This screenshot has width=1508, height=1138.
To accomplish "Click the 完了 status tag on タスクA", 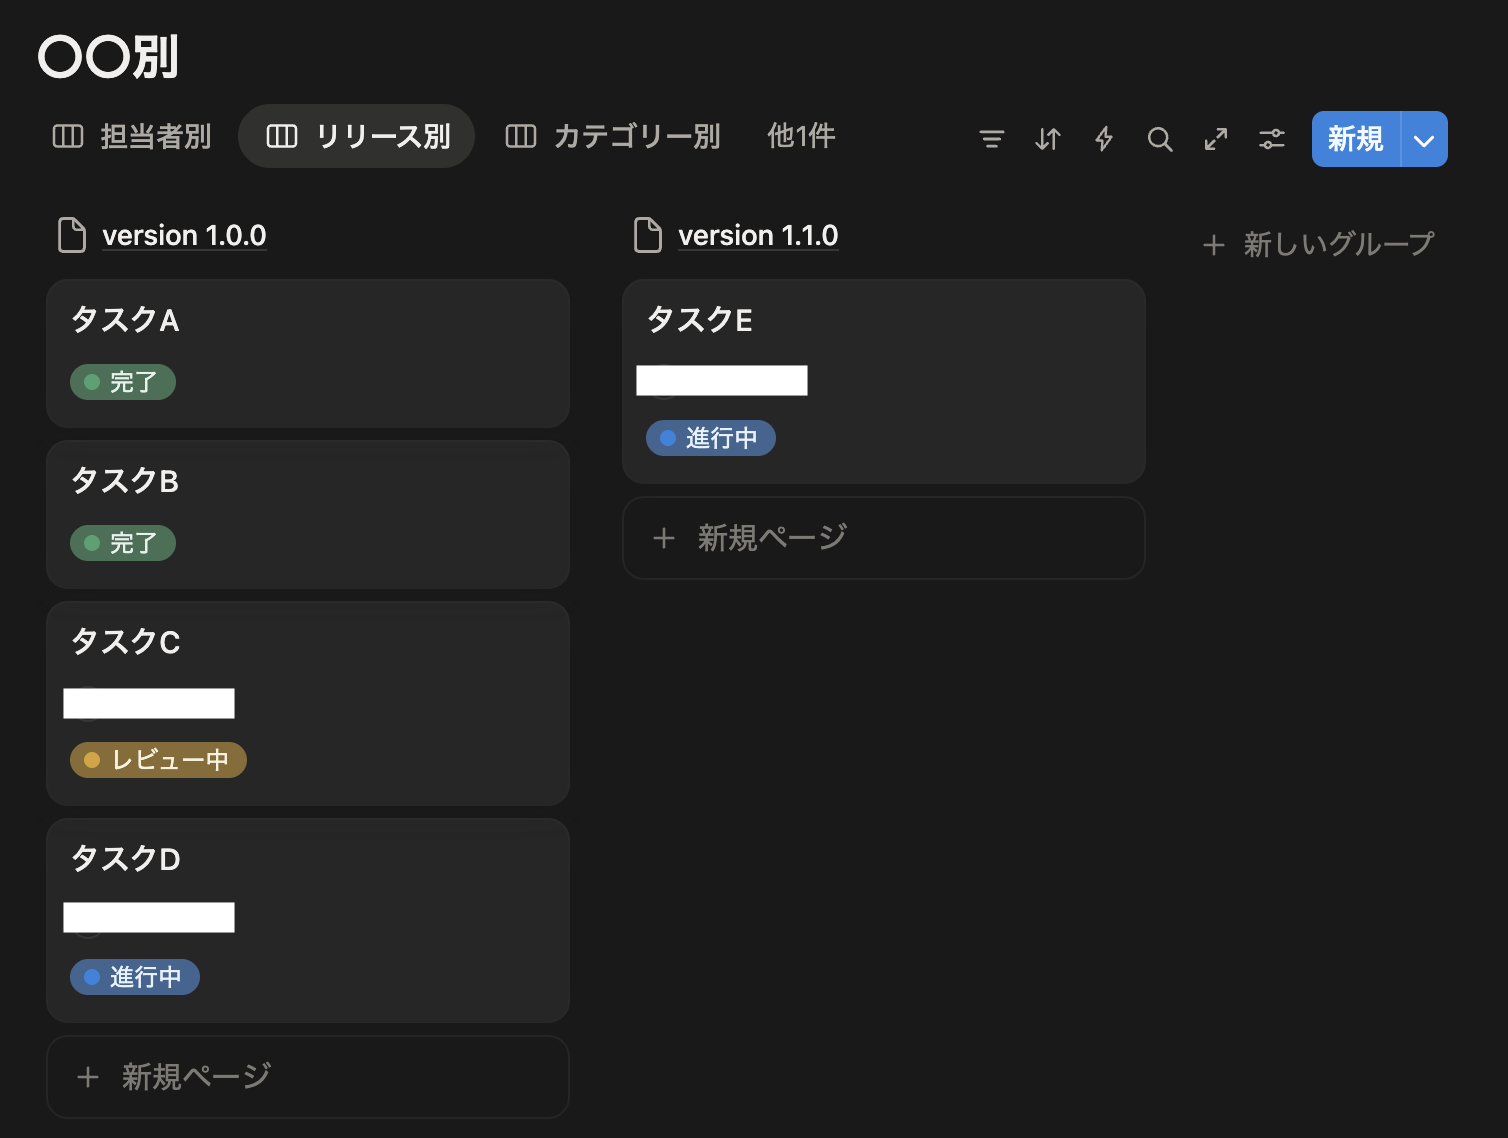I will point(123,382).
